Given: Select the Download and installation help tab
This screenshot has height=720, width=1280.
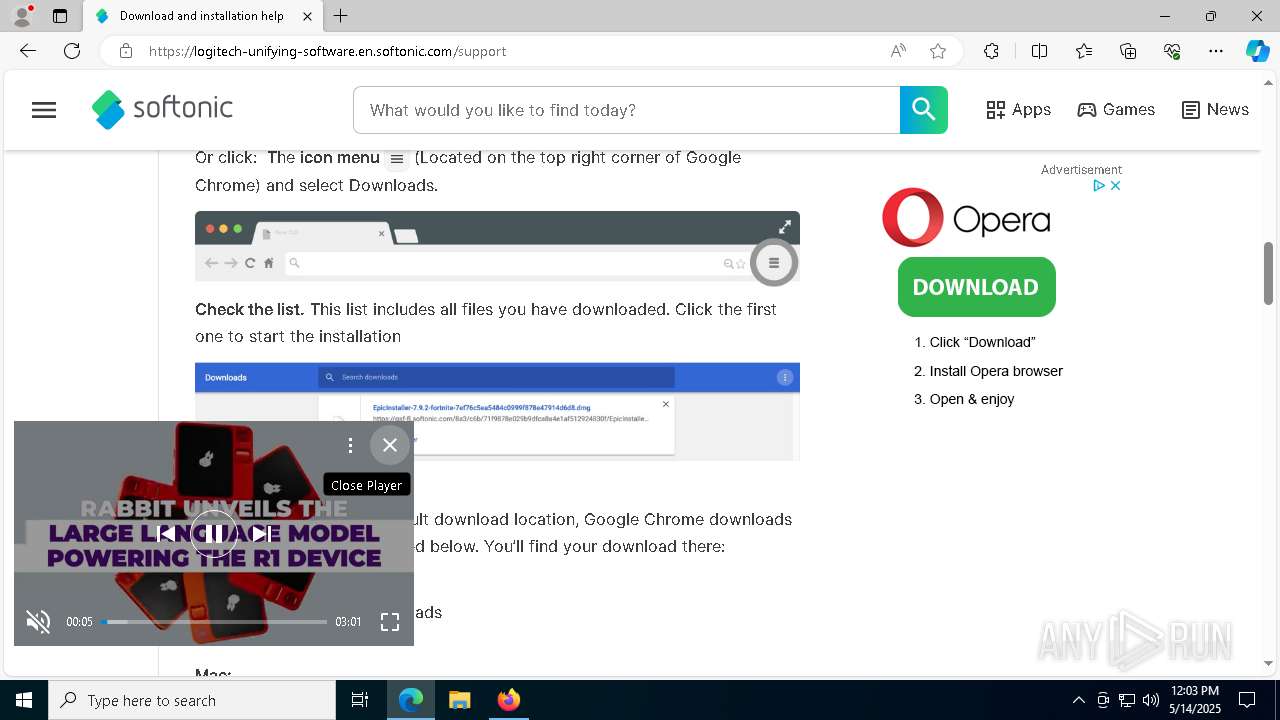Looking at the screenshot, I should click(202, 16).
